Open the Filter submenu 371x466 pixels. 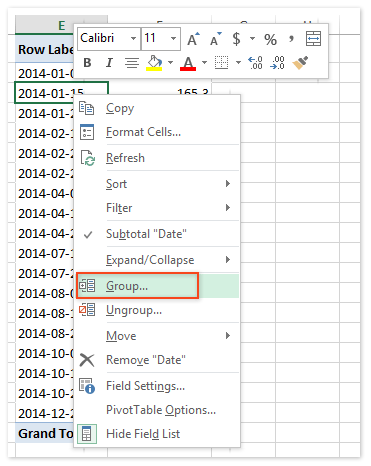[x=157, y=208]
